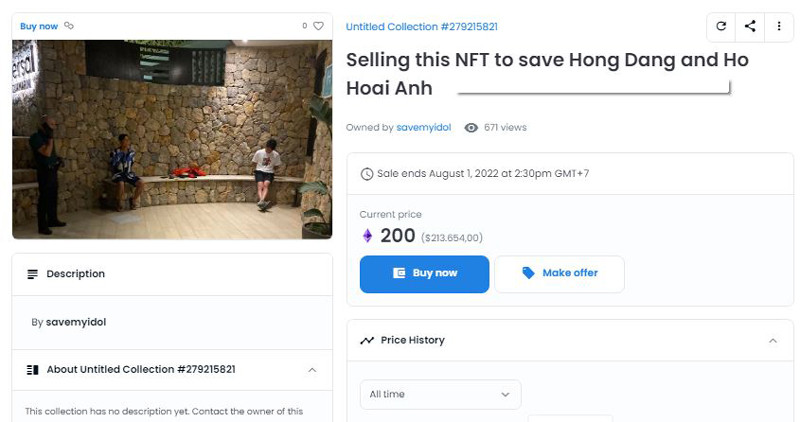Open the All time range dropdown
The width and height of the screenshot is (800, 422).
(x=440, y=394)
